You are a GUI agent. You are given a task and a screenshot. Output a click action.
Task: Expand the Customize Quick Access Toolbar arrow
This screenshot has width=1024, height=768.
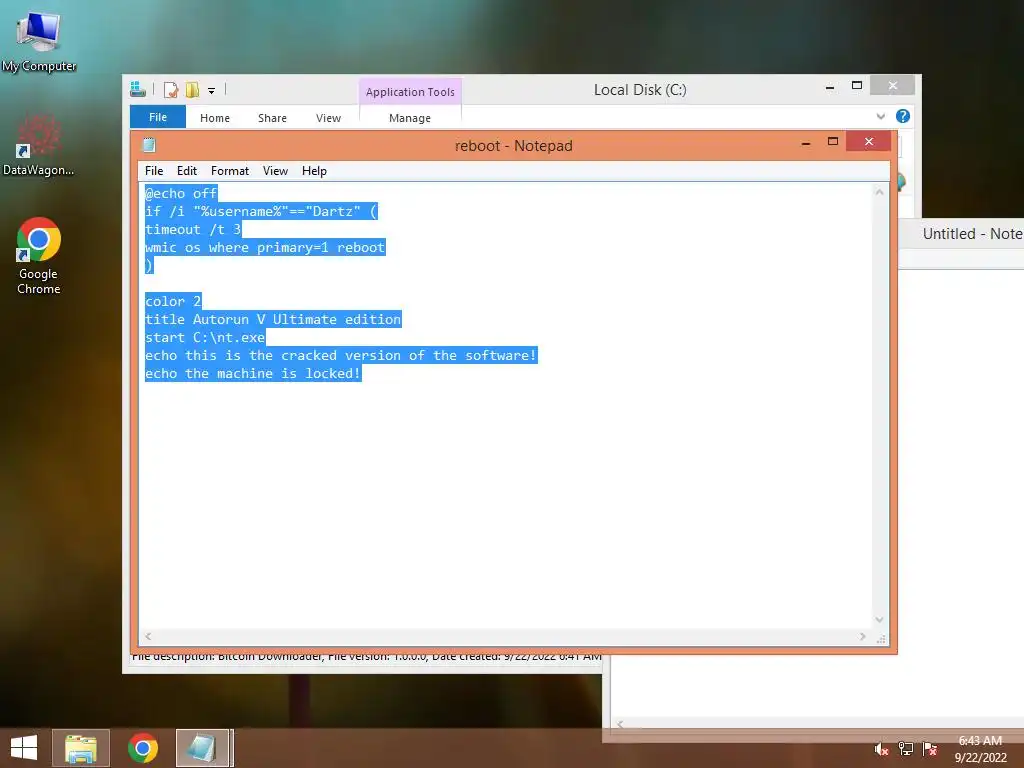pyautogui.click(x=212, y=91)
